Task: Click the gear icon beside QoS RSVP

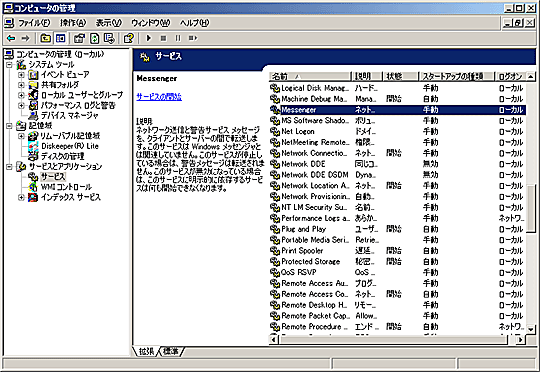Action: (275, 272)
